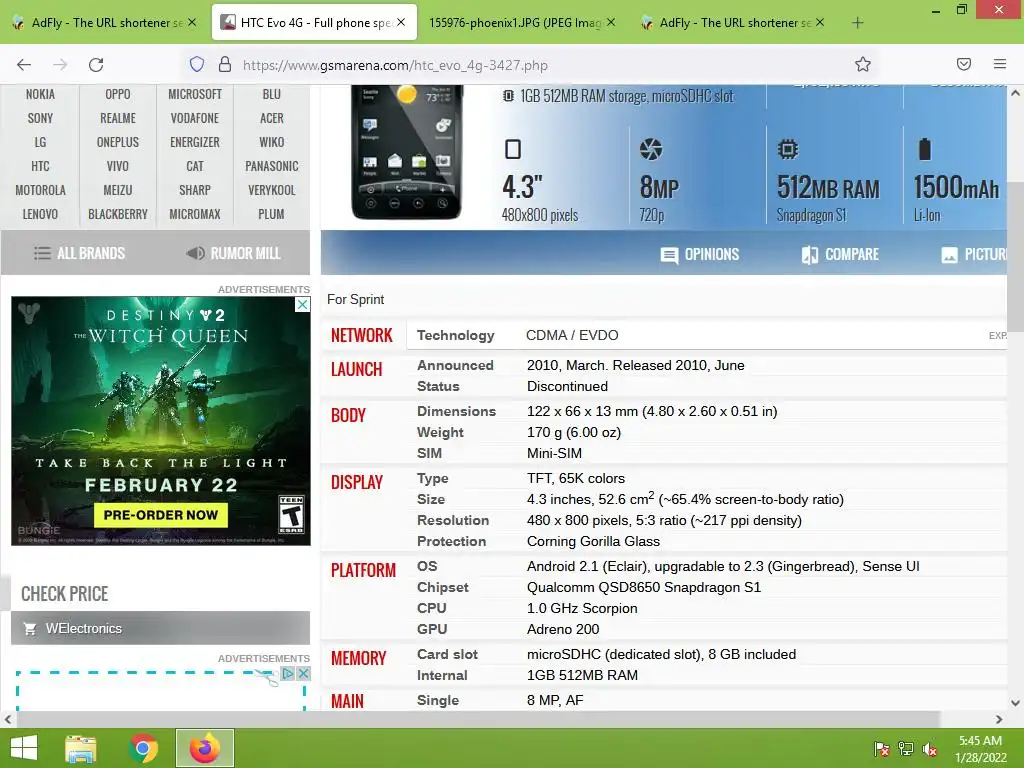Click the muted volume tray icon
Screen dimensions: 1024x768
point(930,749)
